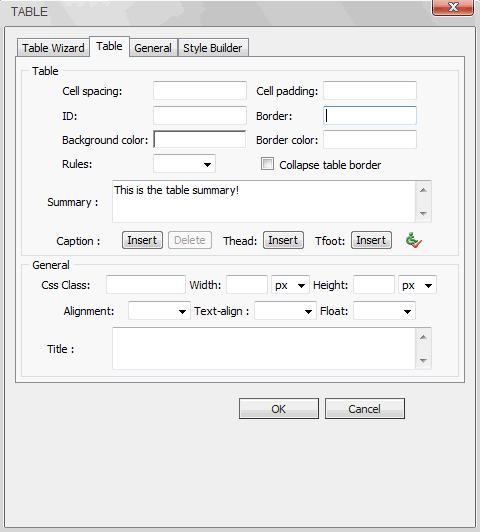Open the General tab

click(x=153, y=48)
